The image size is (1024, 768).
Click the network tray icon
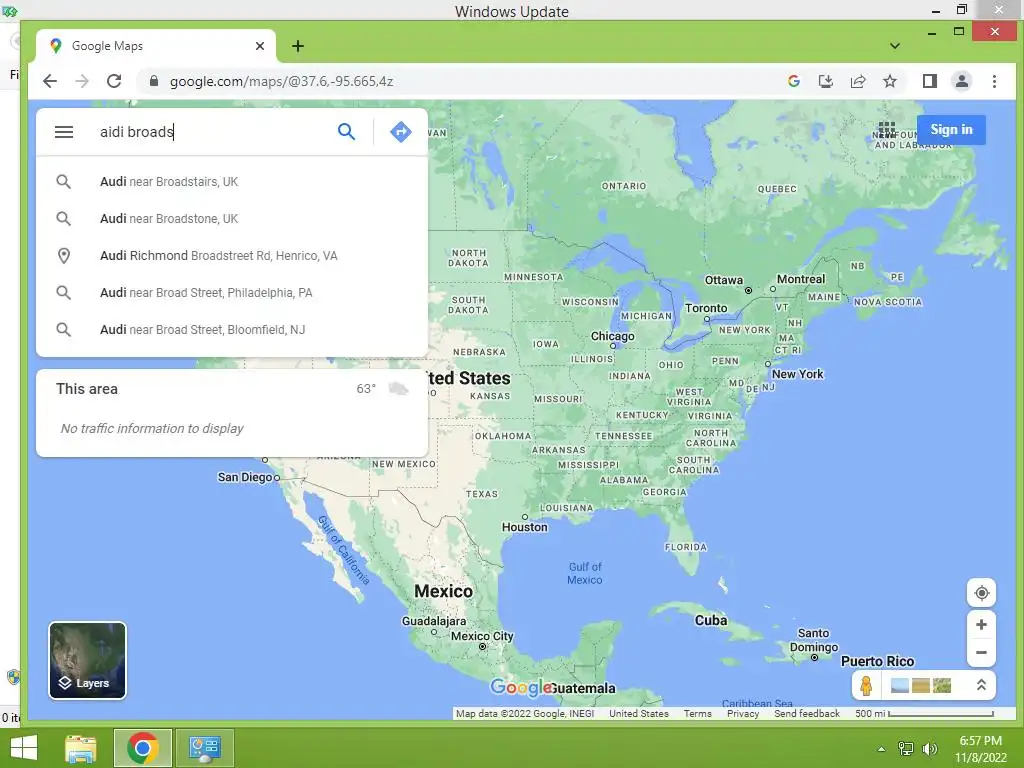[x=905, y=749]
